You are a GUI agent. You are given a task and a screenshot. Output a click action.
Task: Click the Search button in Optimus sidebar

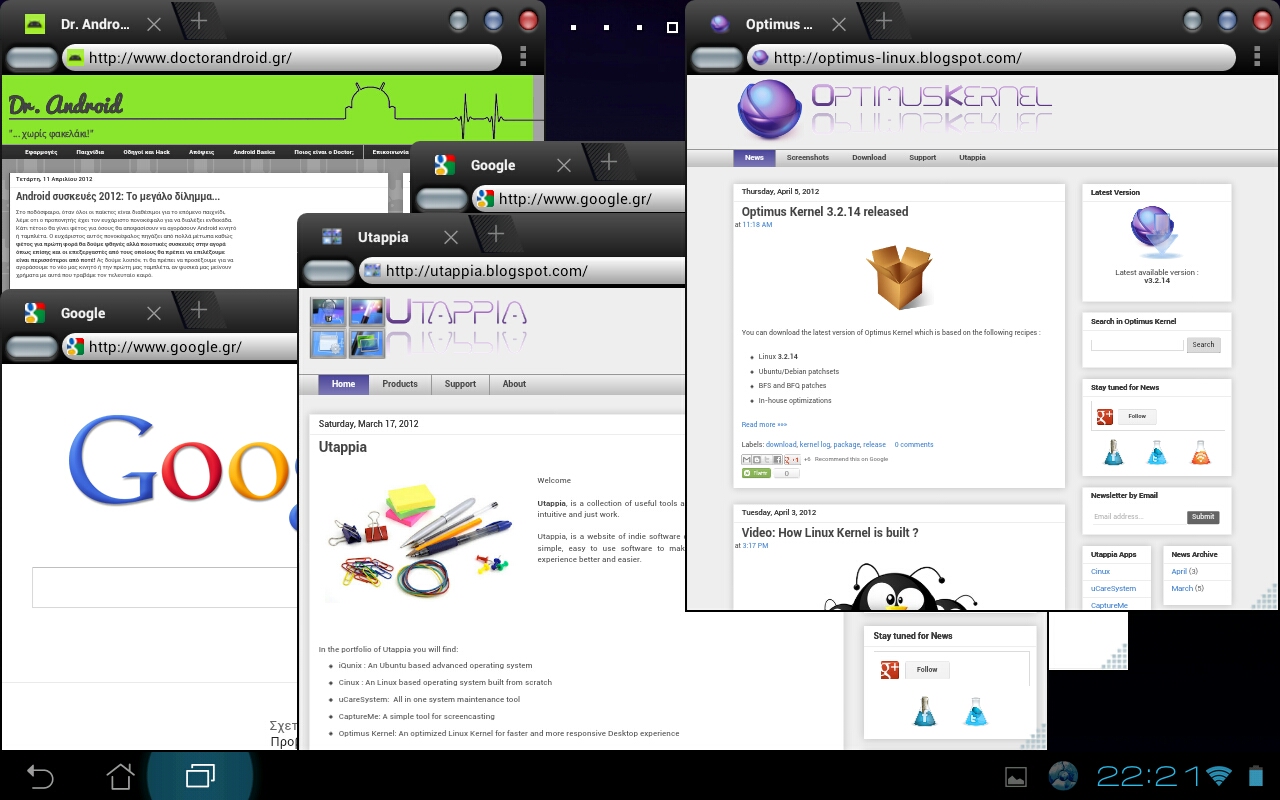[x=1203, y=344]
